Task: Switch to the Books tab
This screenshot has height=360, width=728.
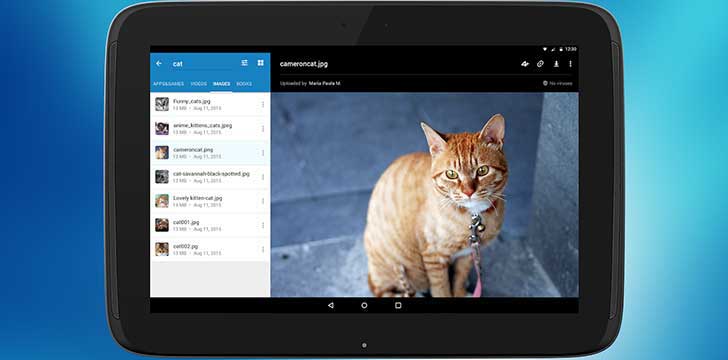Action: click(x=244, y=84)
